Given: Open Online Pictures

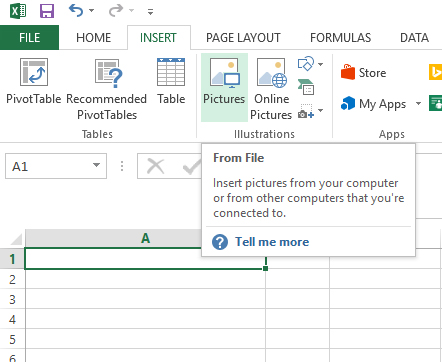Looking at the screenshot, I should (x=271, y=89).
